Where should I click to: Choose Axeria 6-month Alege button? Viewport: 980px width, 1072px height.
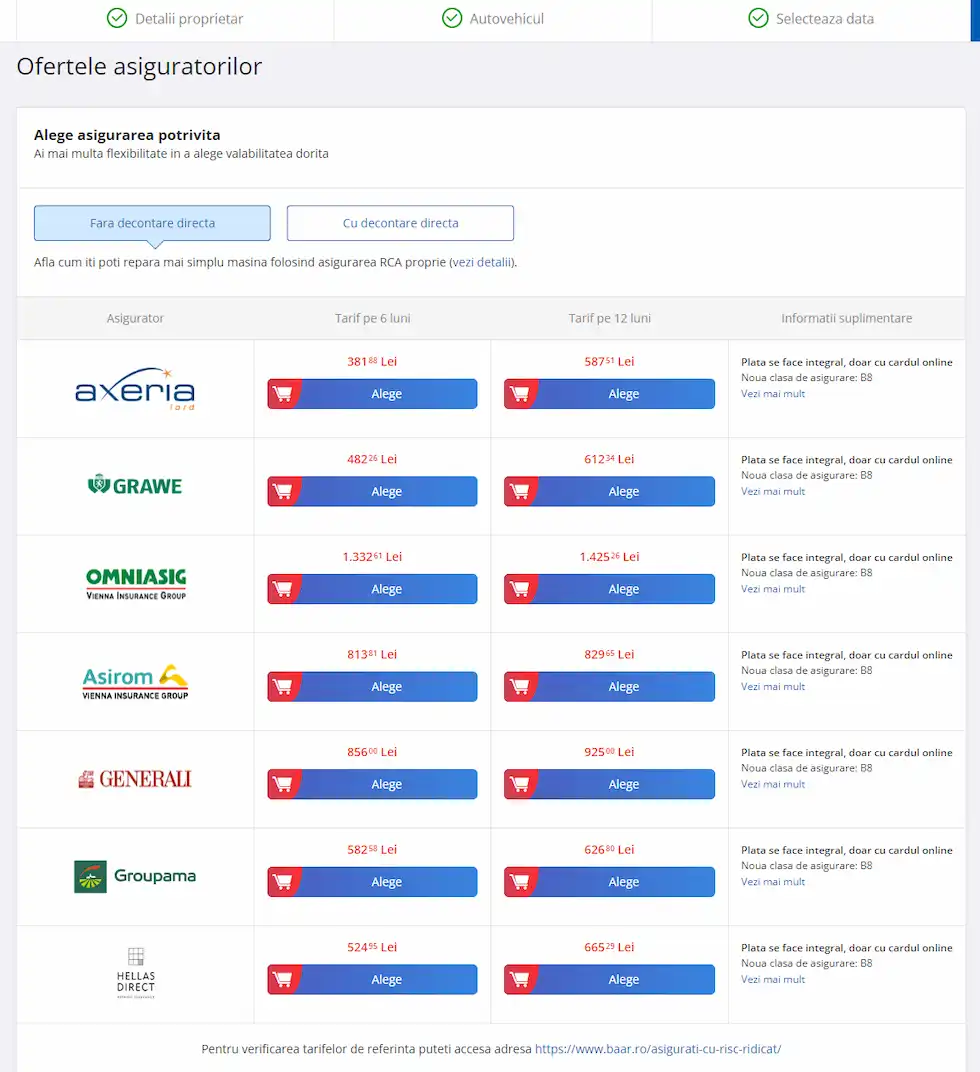[x=373, y=394]
